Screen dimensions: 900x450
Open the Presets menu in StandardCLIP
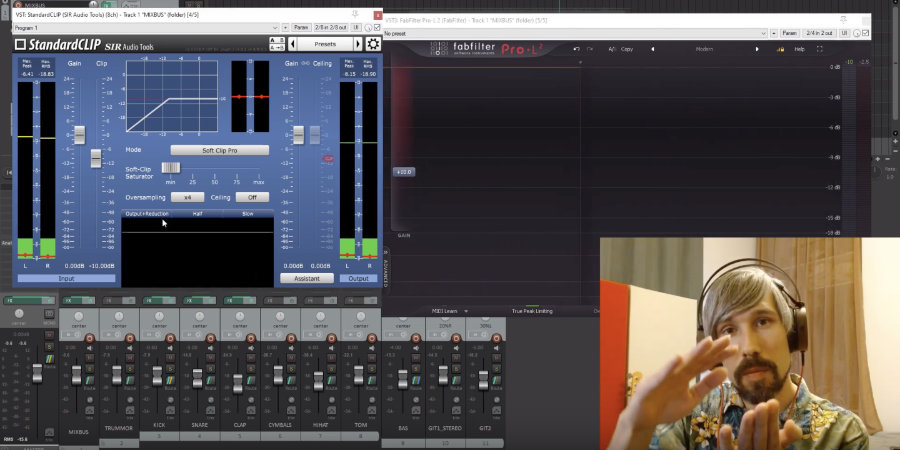[x=325, y=44]
